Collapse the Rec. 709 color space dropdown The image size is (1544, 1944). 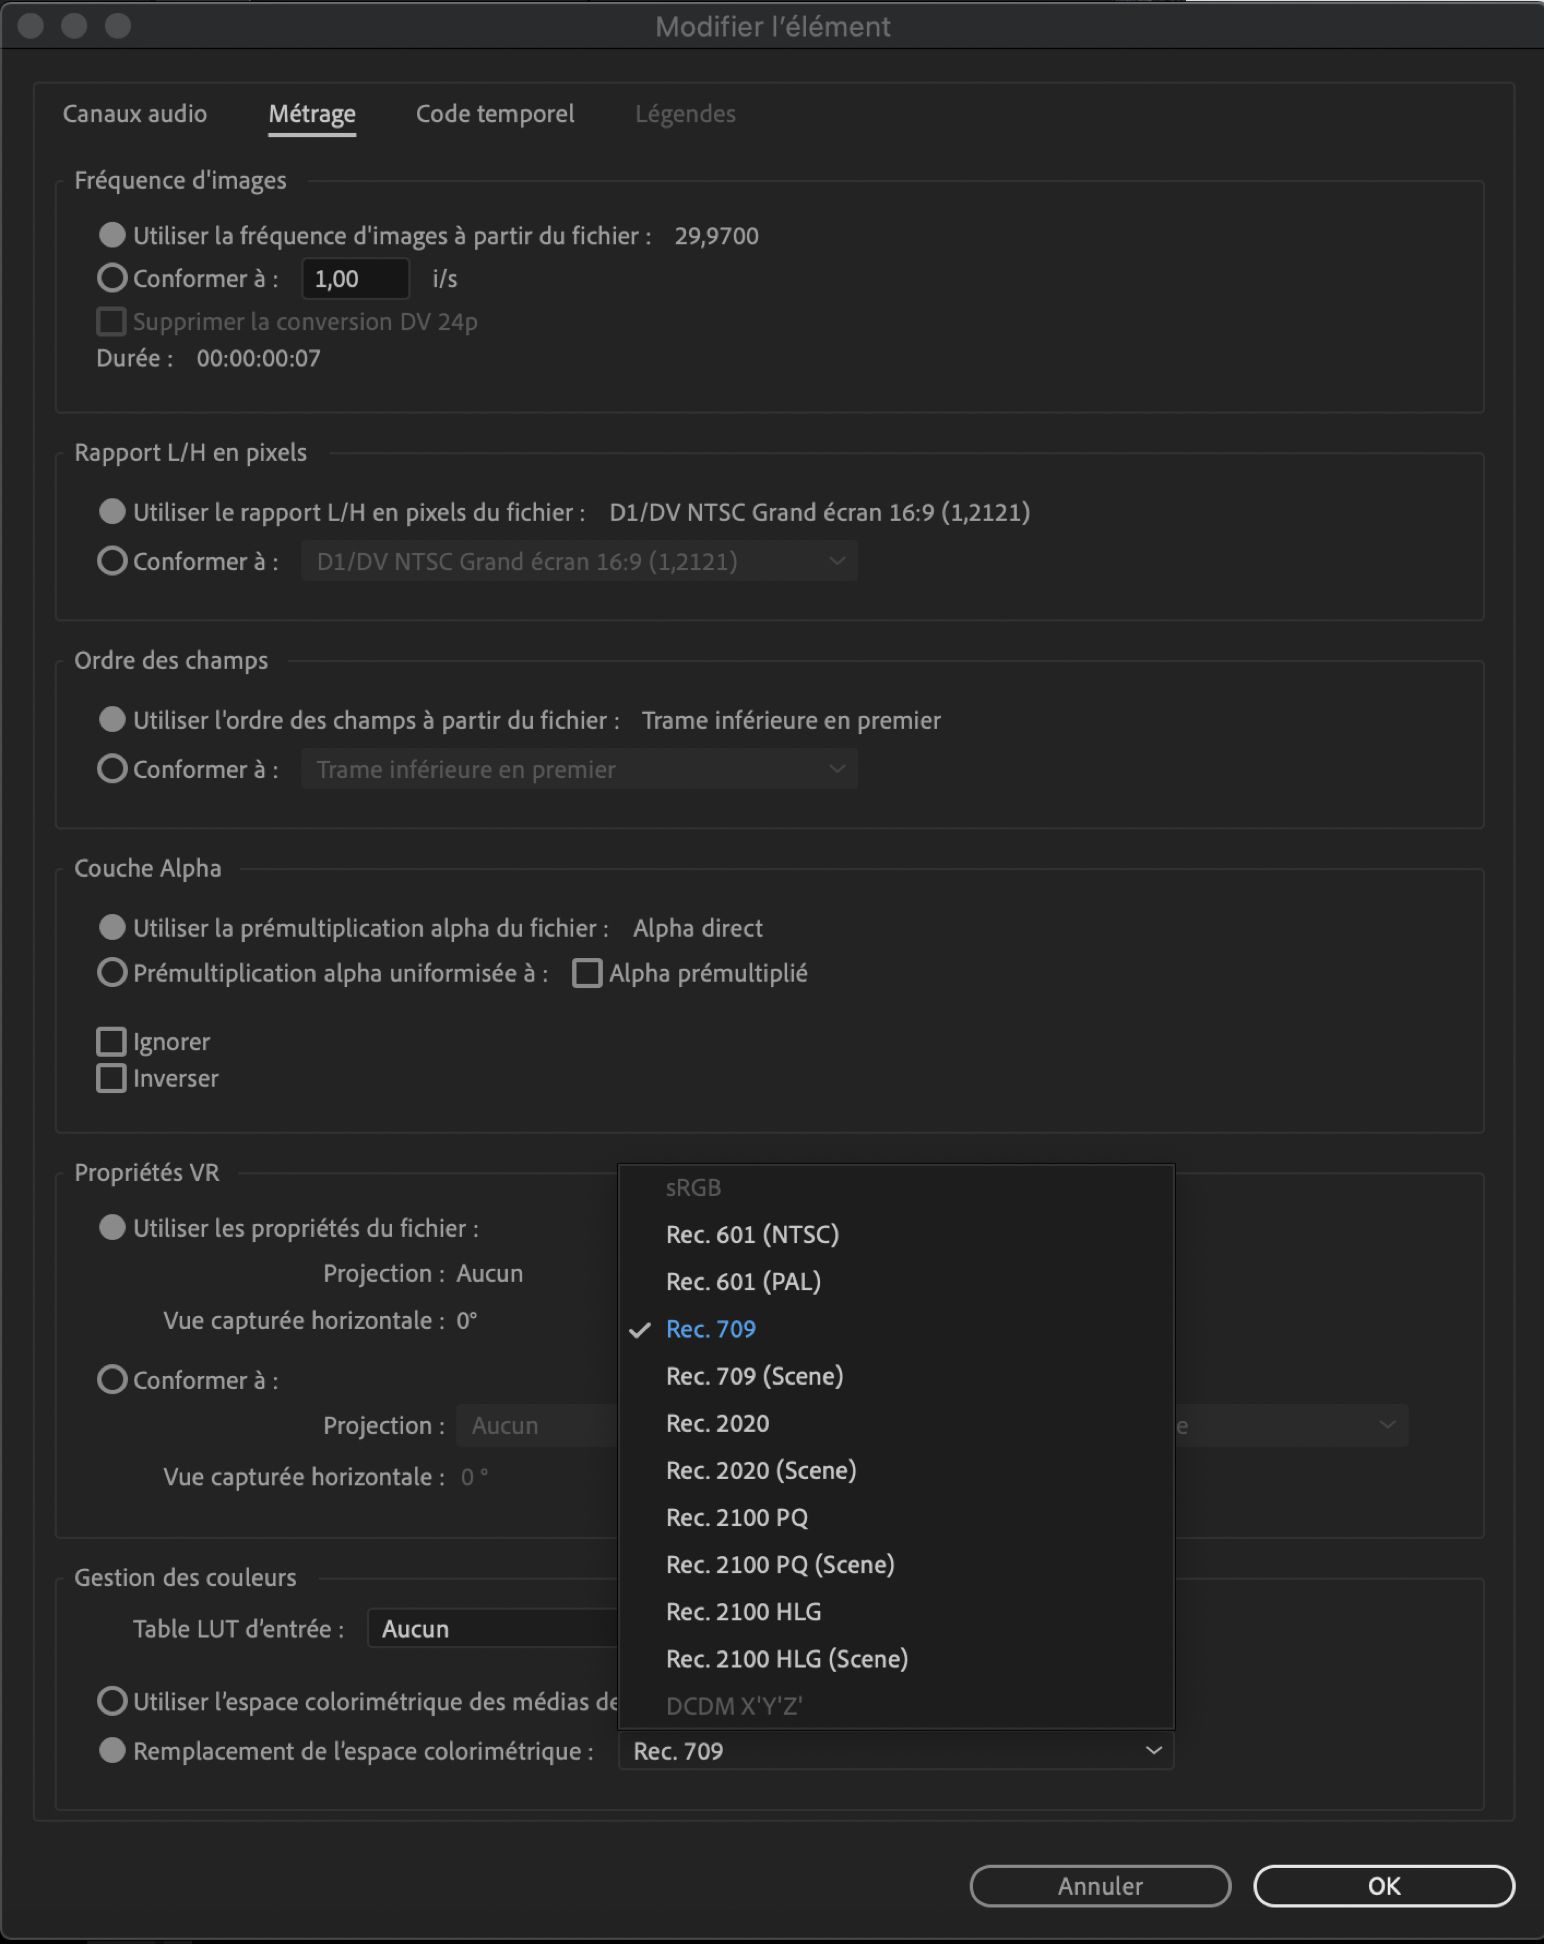(x=895, y=1751)
